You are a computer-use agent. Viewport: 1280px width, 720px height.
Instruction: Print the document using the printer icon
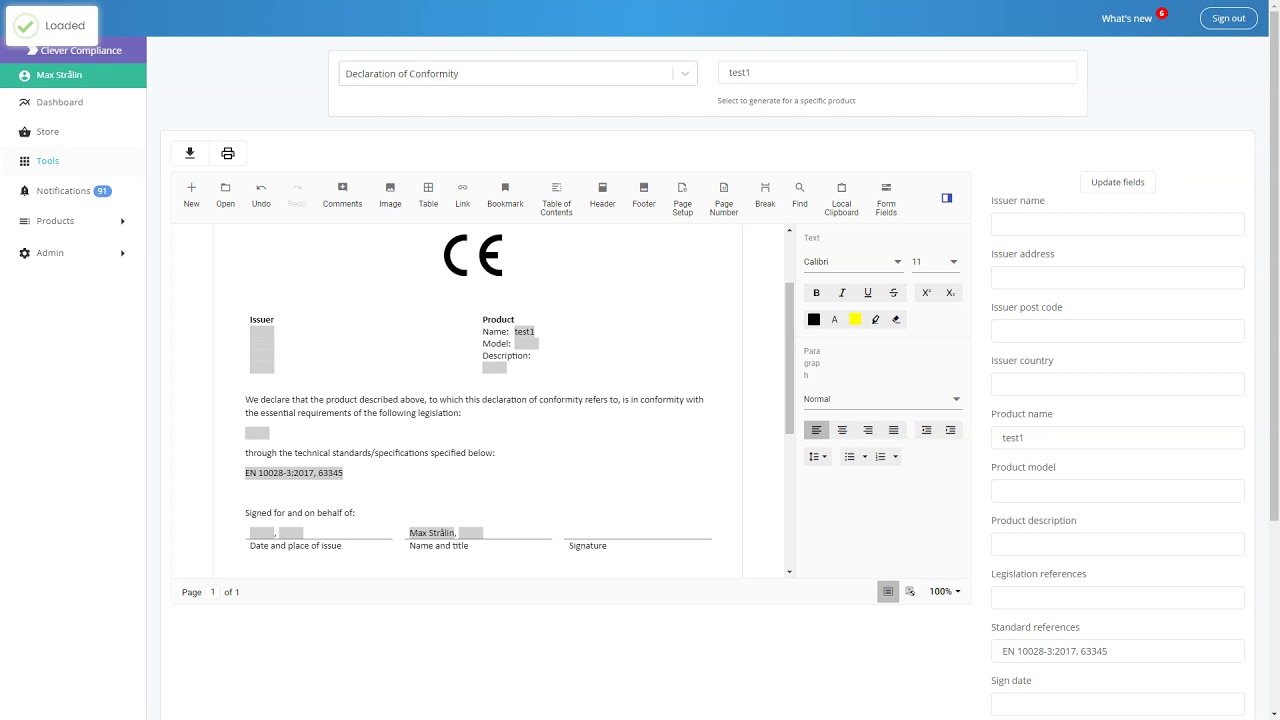[x=228, y=153]
